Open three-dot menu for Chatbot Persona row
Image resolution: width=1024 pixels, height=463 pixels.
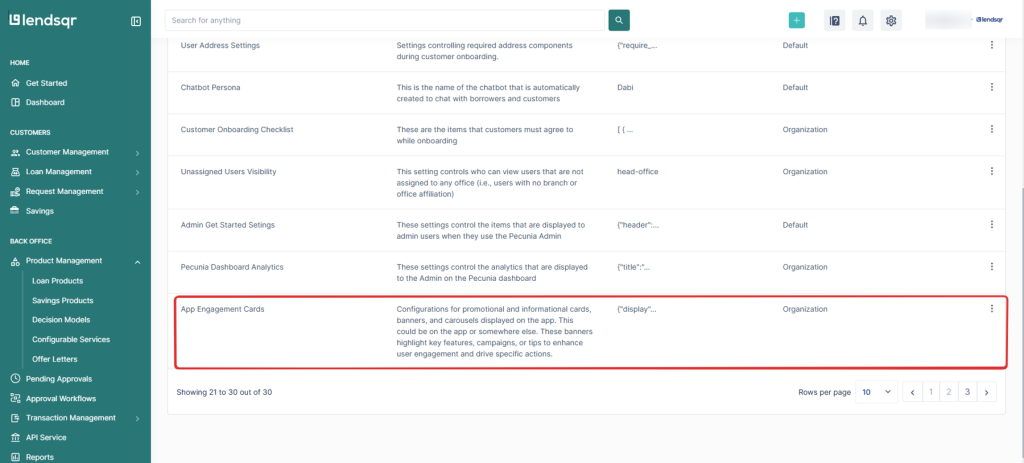coord(991,87)
